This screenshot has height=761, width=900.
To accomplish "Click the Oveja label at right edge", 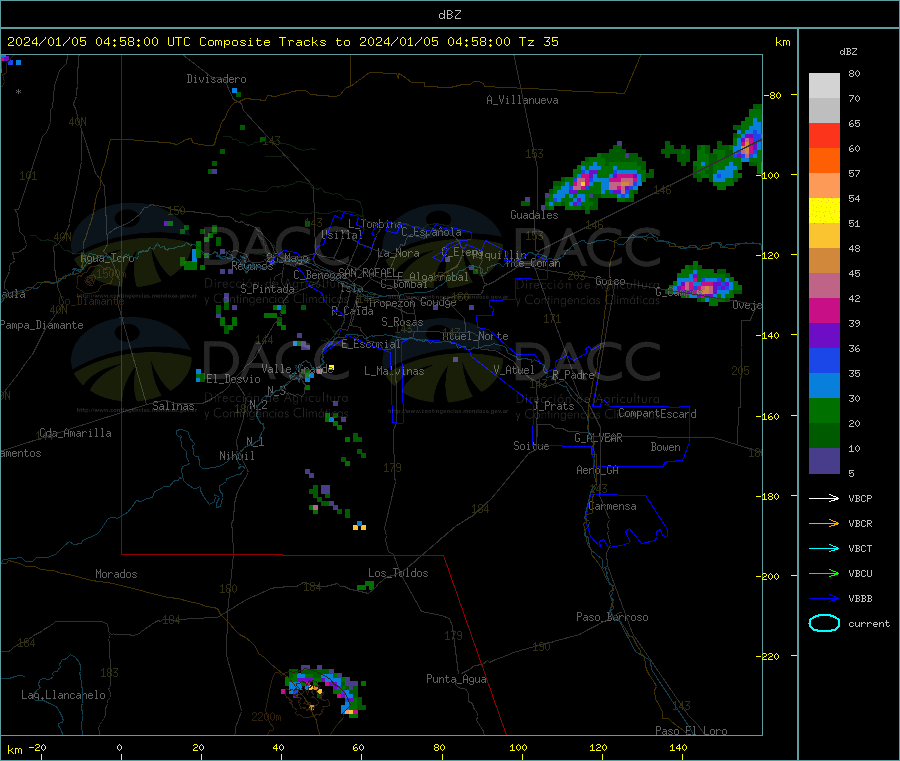I will [x=747, y=305].
